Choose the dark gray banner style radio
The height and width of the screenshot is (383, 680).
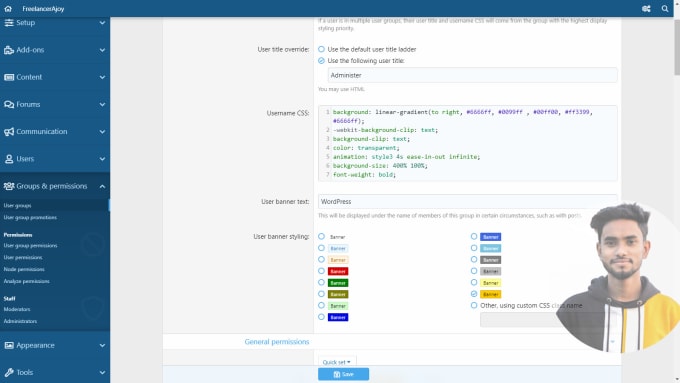pyautogui.click(x=474, y=259)
